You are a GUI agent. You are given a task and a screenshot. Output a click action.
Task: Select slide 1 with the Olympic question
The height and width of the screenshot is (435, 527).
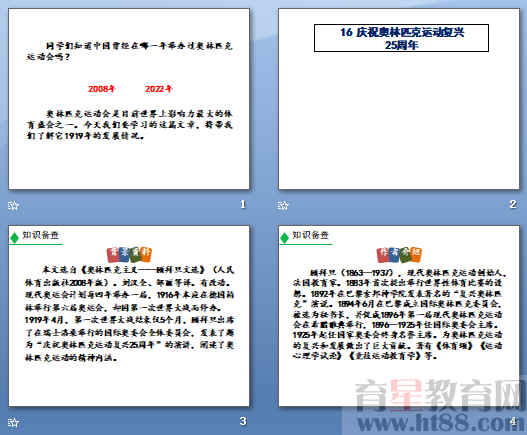pyautogui.click(x=129, y=99)
